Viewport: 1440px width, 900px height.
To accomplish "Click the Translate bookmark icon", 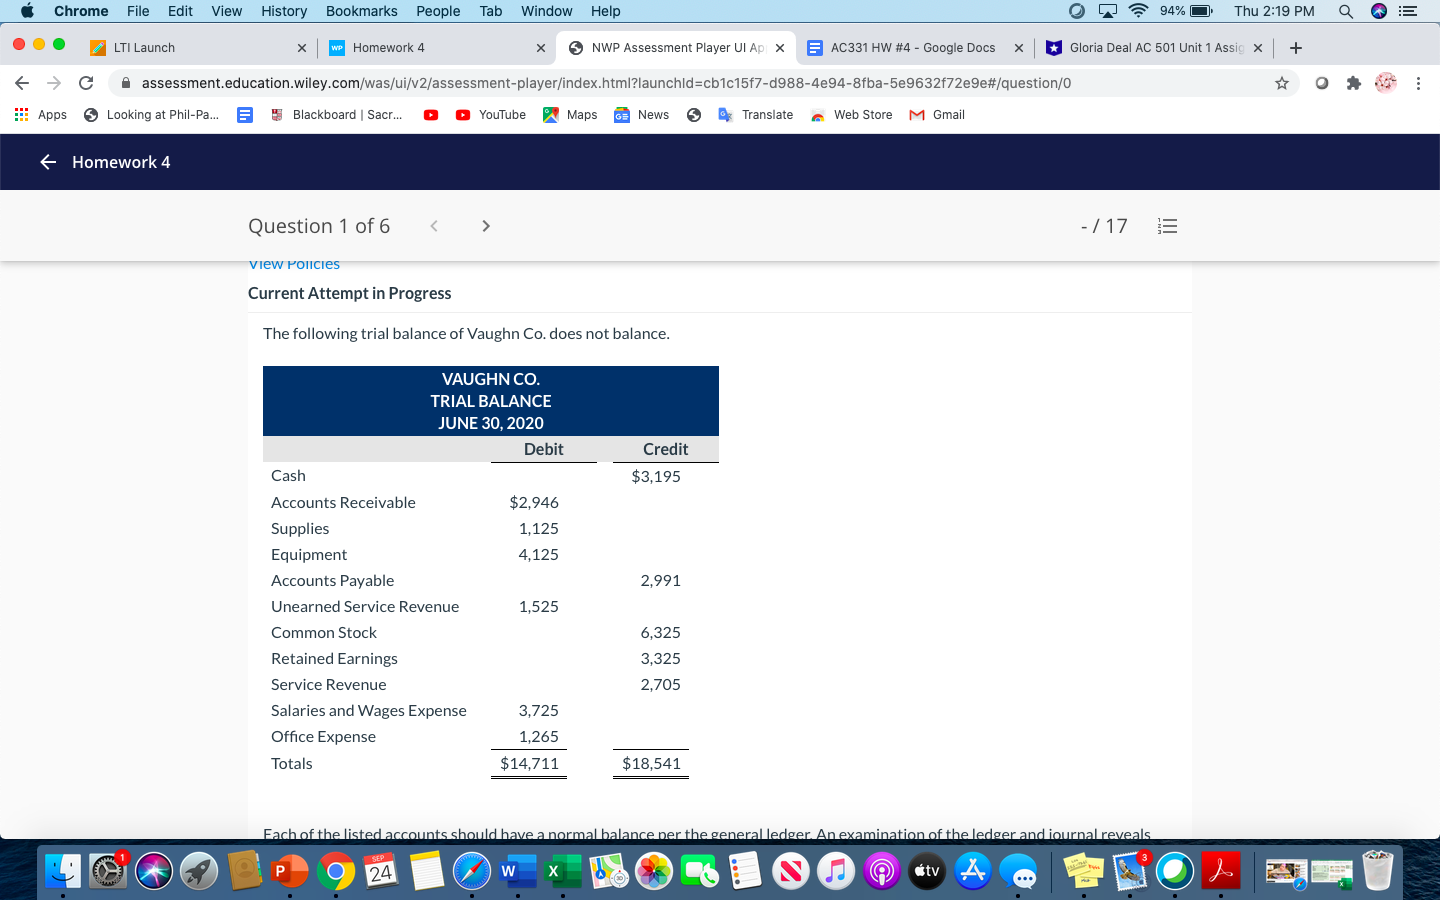I will 725,114.
